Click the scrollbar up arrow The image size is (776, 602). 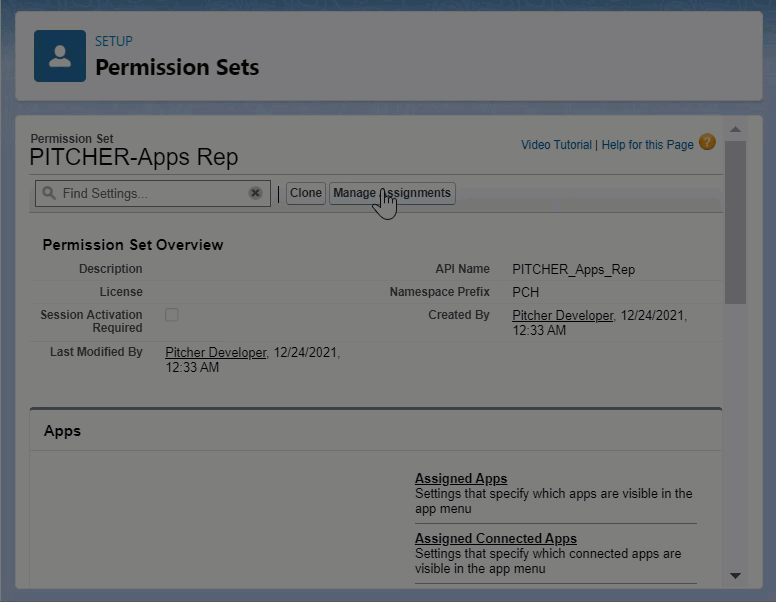click(735, 130)
